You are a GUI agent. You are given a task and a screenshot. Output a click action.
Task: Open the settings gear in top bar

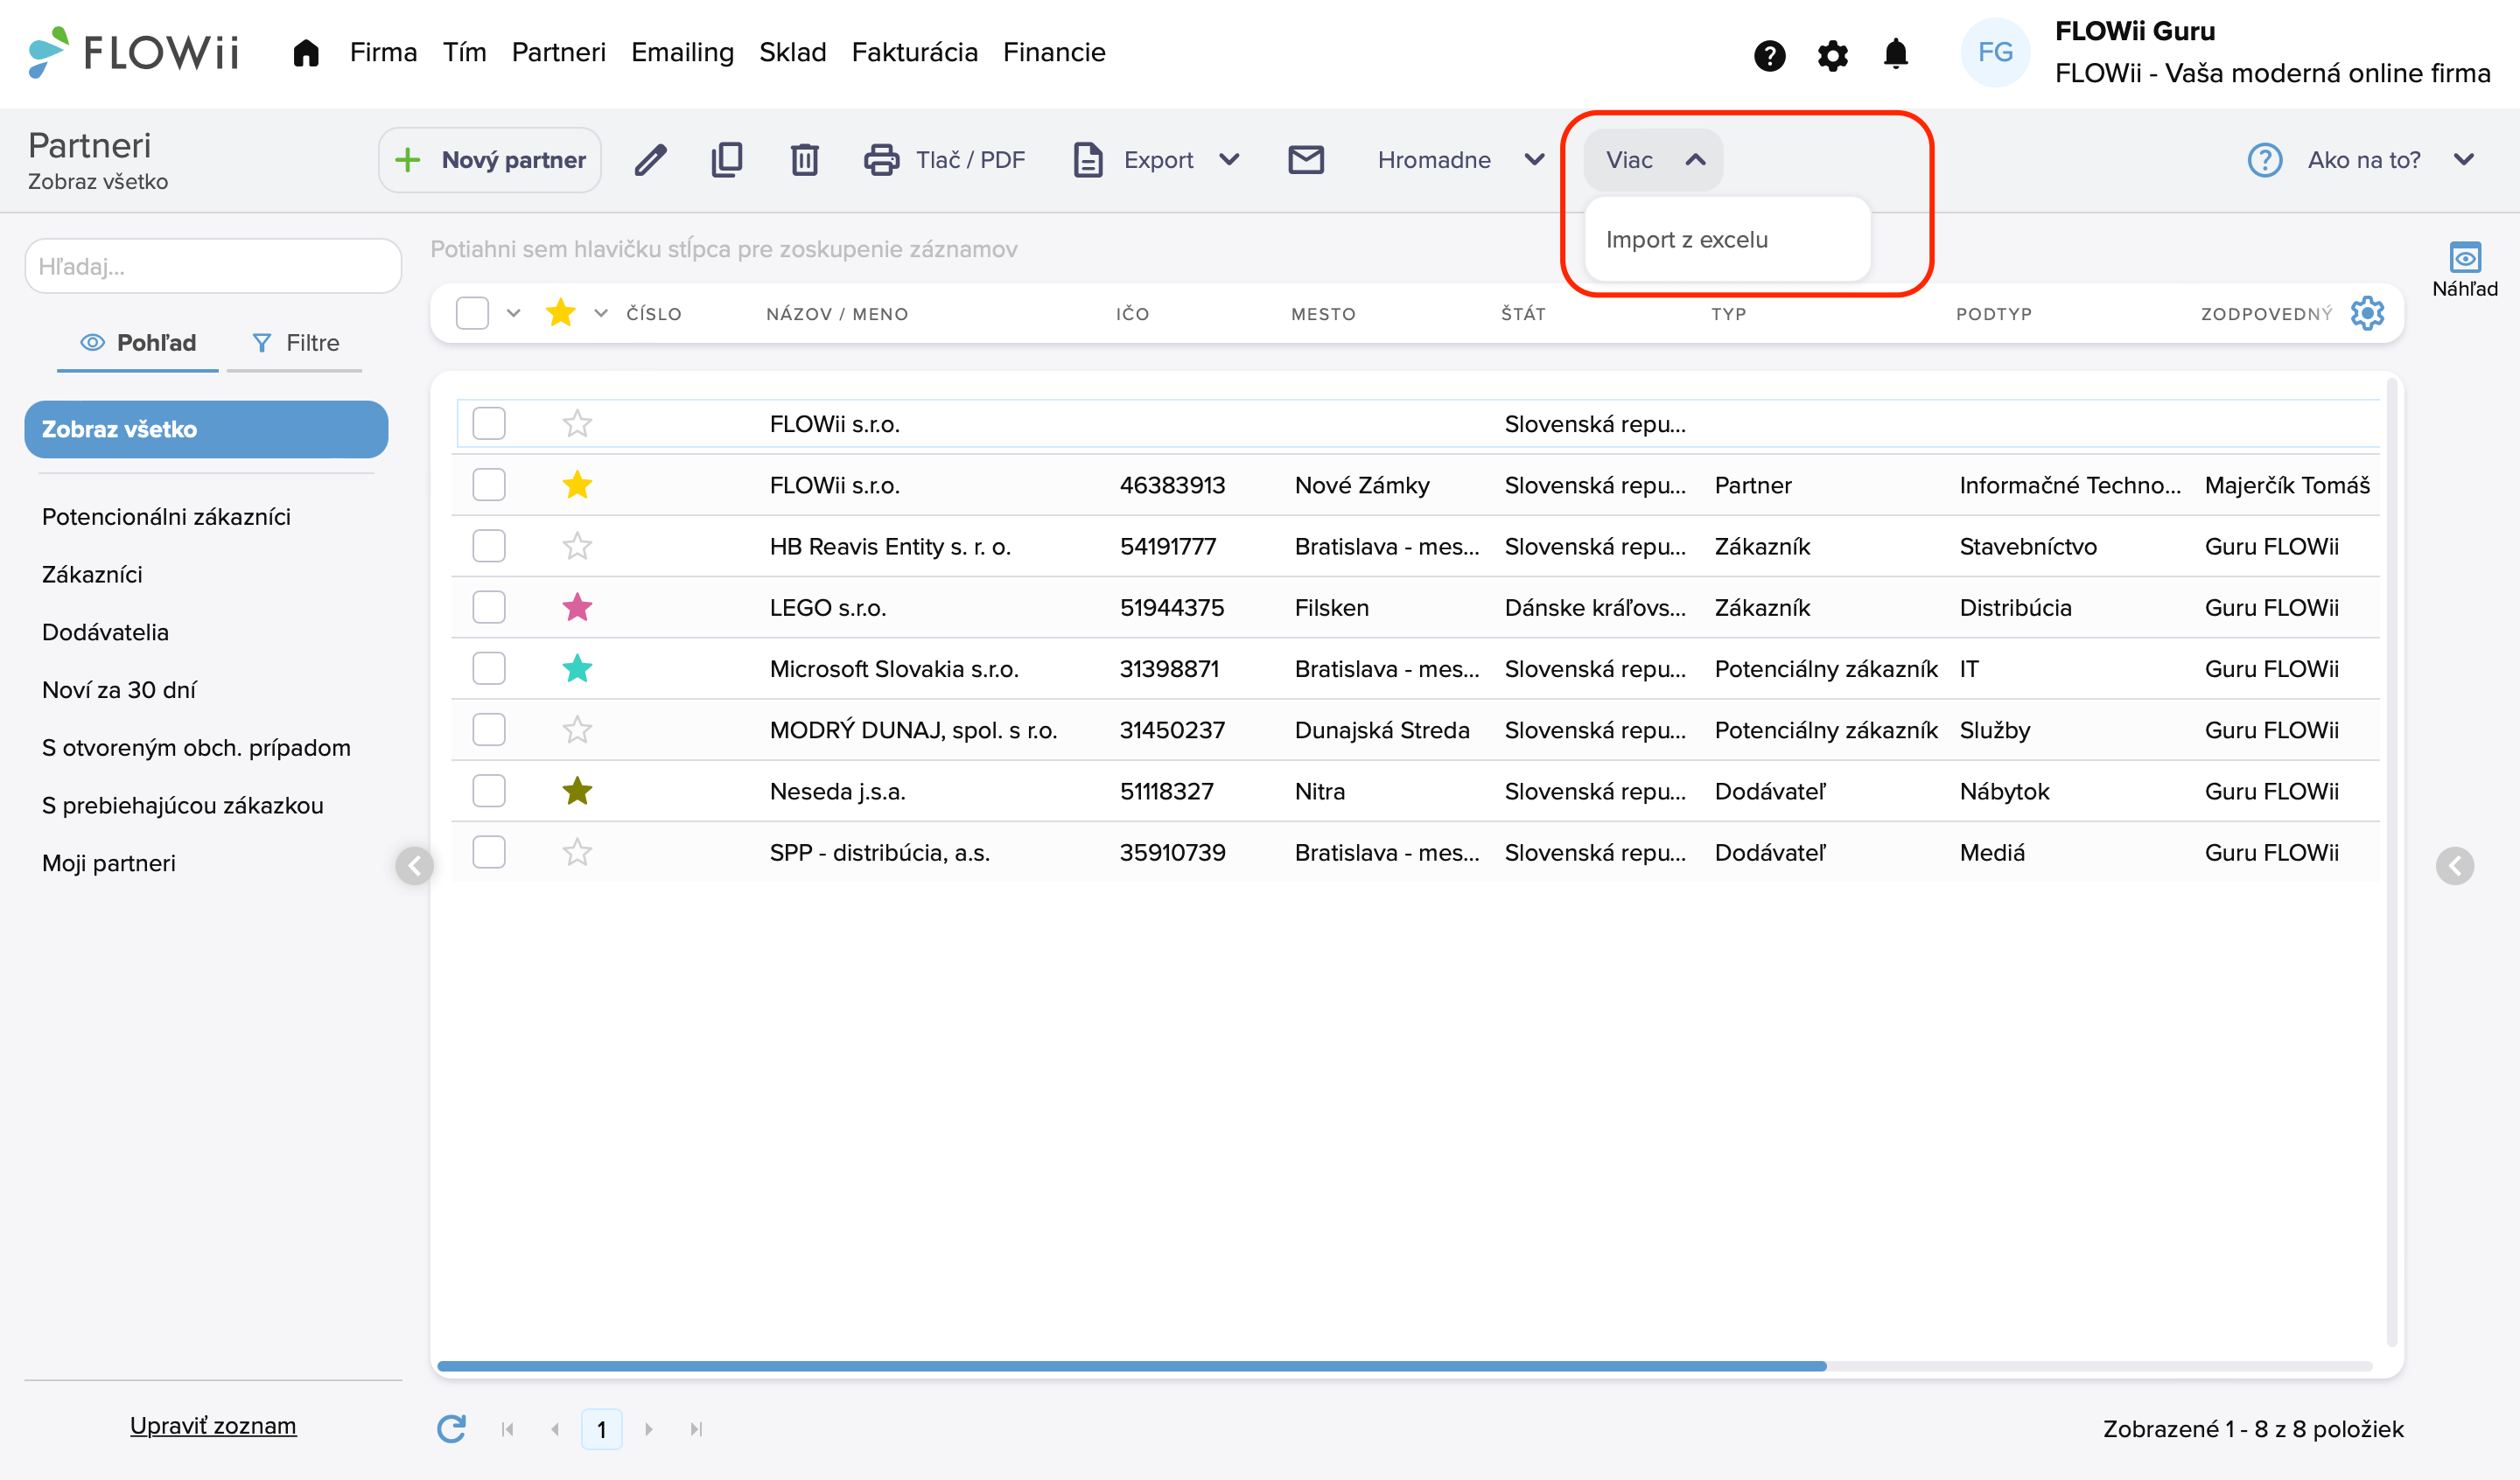[1832, 55]
